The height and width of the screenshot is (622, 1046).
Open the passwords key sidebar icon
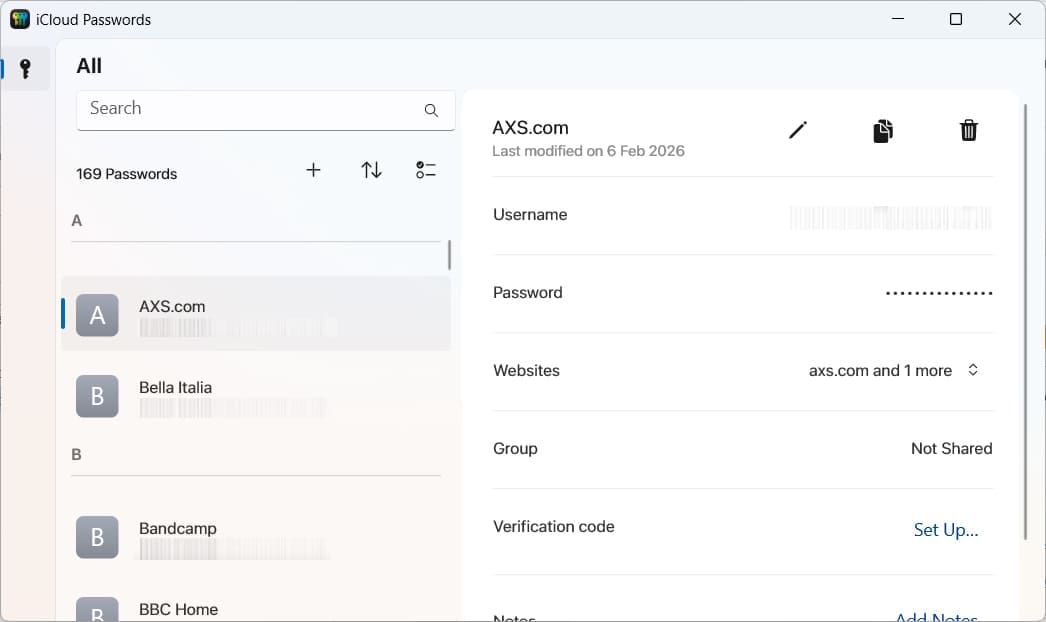pos(25,68)
